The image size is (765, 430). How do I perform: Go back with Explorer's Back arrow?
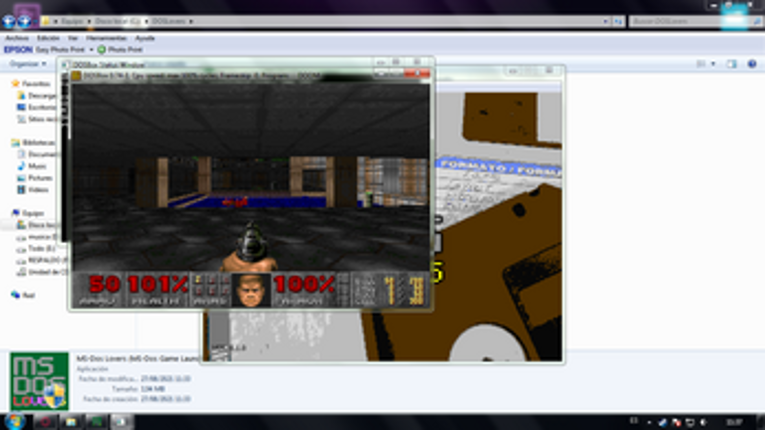[8, 21]
